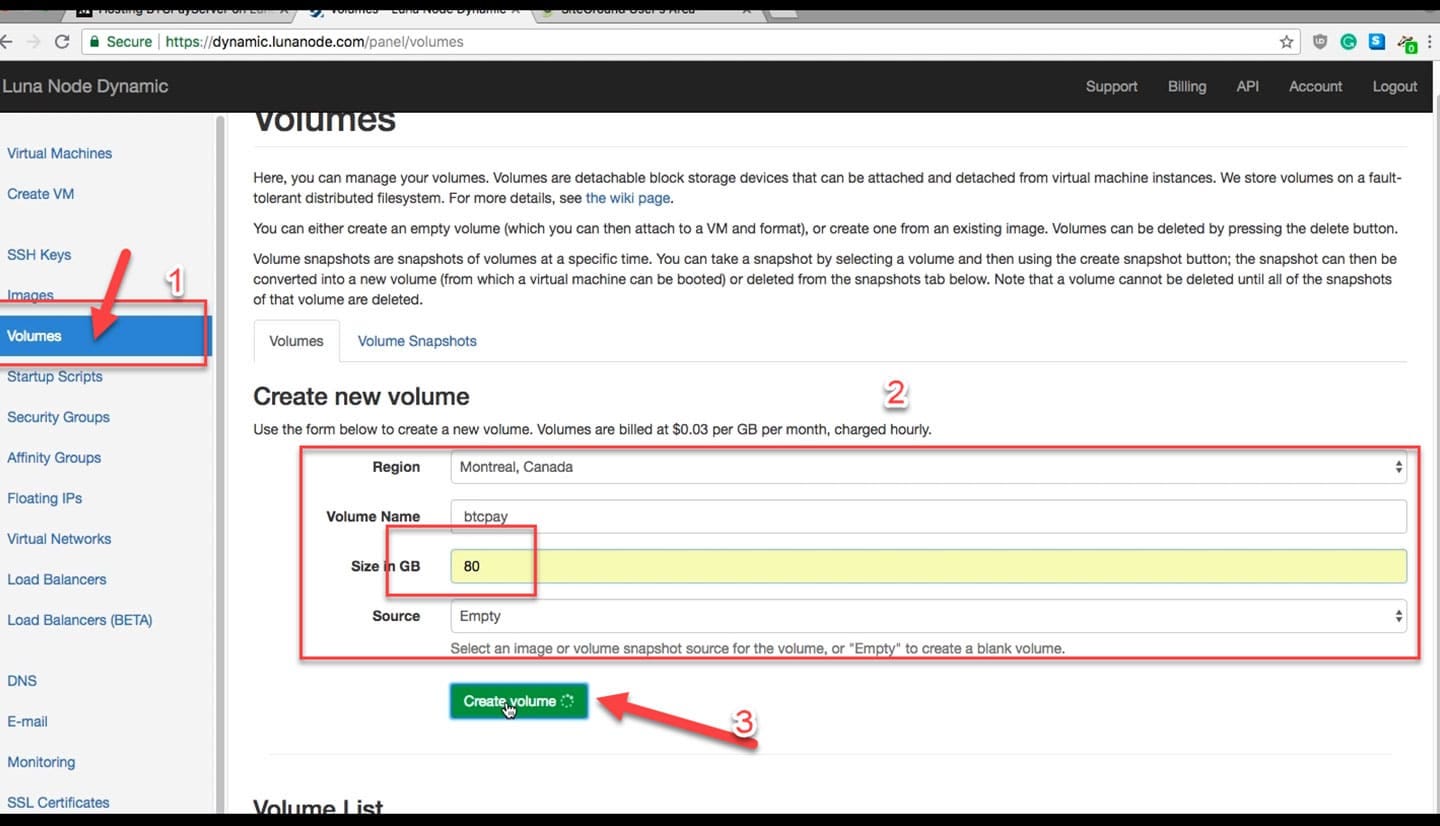Select Volumes in the sidebar
1440x826 pixels.
(105, 336)
